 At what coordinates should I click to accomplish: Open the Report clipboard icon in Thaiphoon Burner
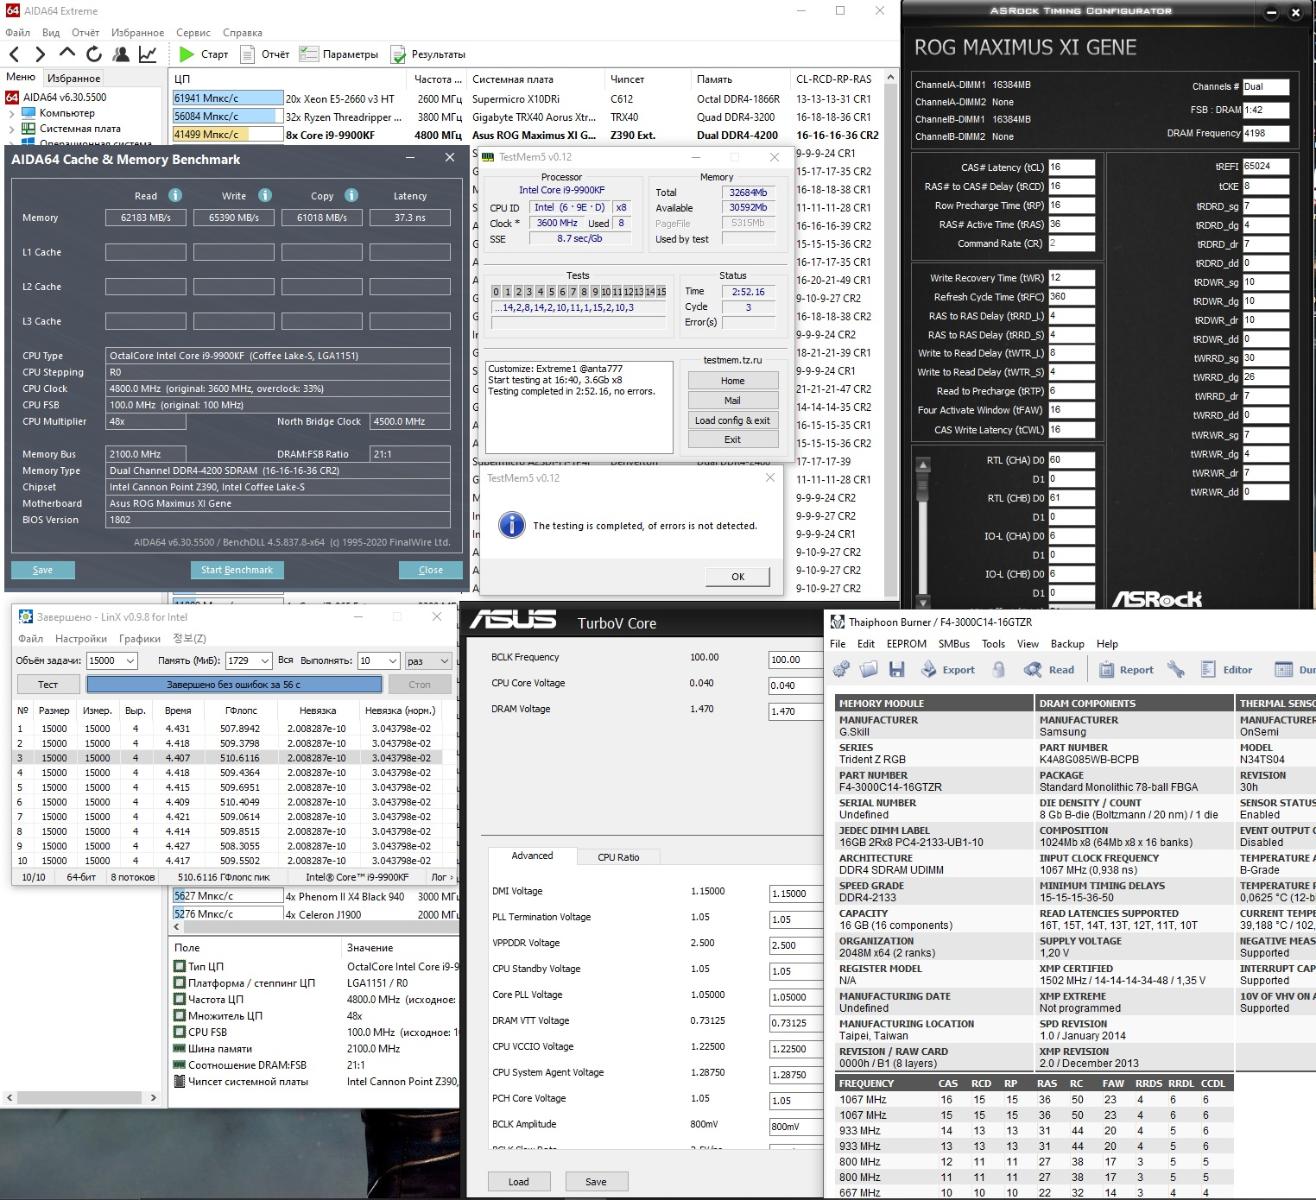pos(1107,670)
